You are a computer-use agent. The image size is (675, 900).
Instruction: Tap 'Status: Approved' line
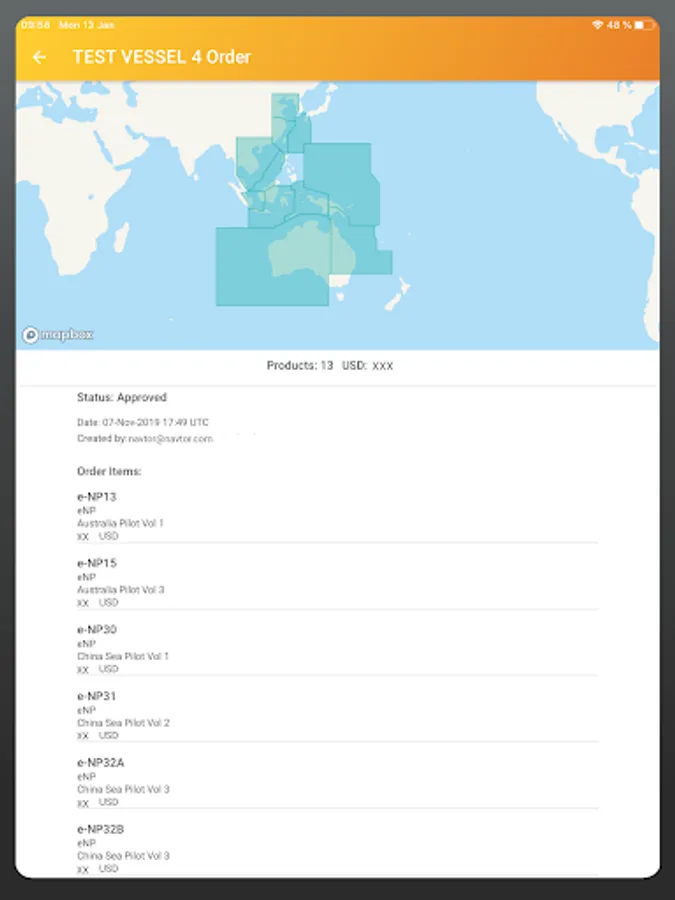[122, 397]
